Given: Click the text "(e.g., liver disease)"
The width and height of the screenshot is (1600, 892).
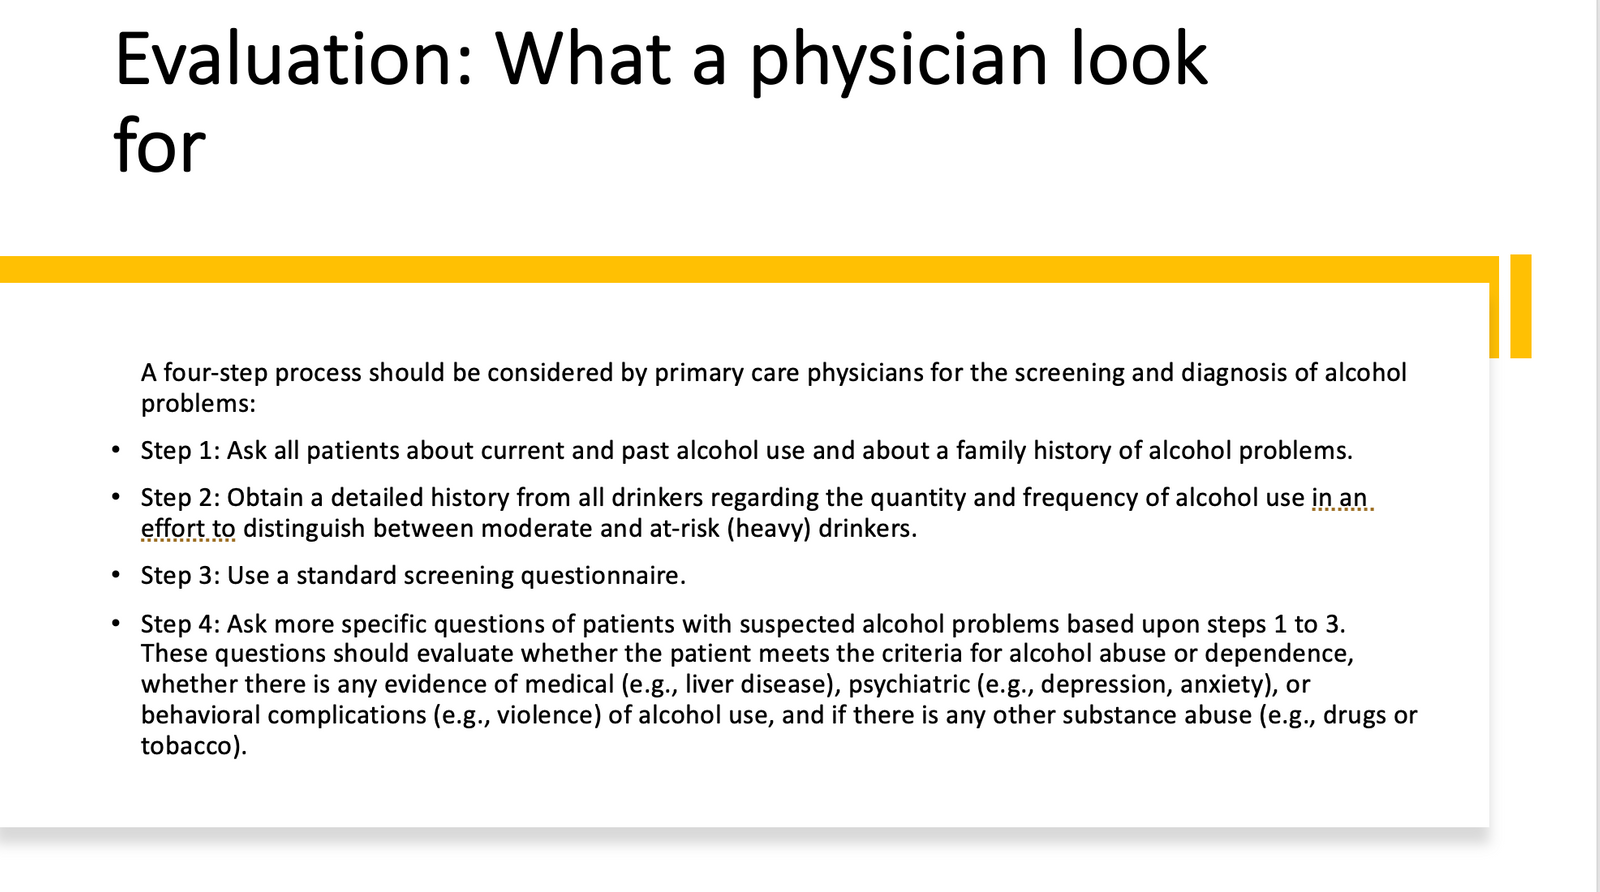Looking at the screenshot, I should [731, 685].
